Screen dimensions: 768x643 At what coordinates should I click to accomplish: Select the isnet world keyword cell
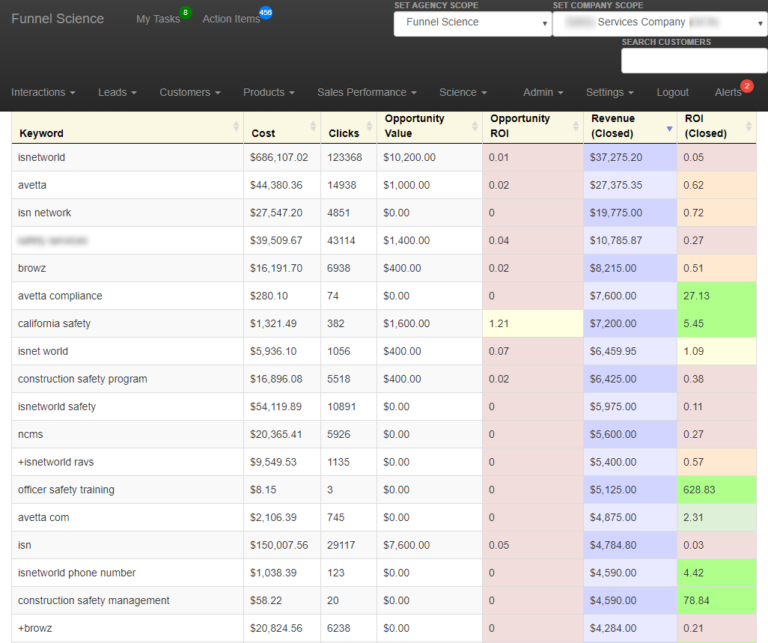(127, 351)
